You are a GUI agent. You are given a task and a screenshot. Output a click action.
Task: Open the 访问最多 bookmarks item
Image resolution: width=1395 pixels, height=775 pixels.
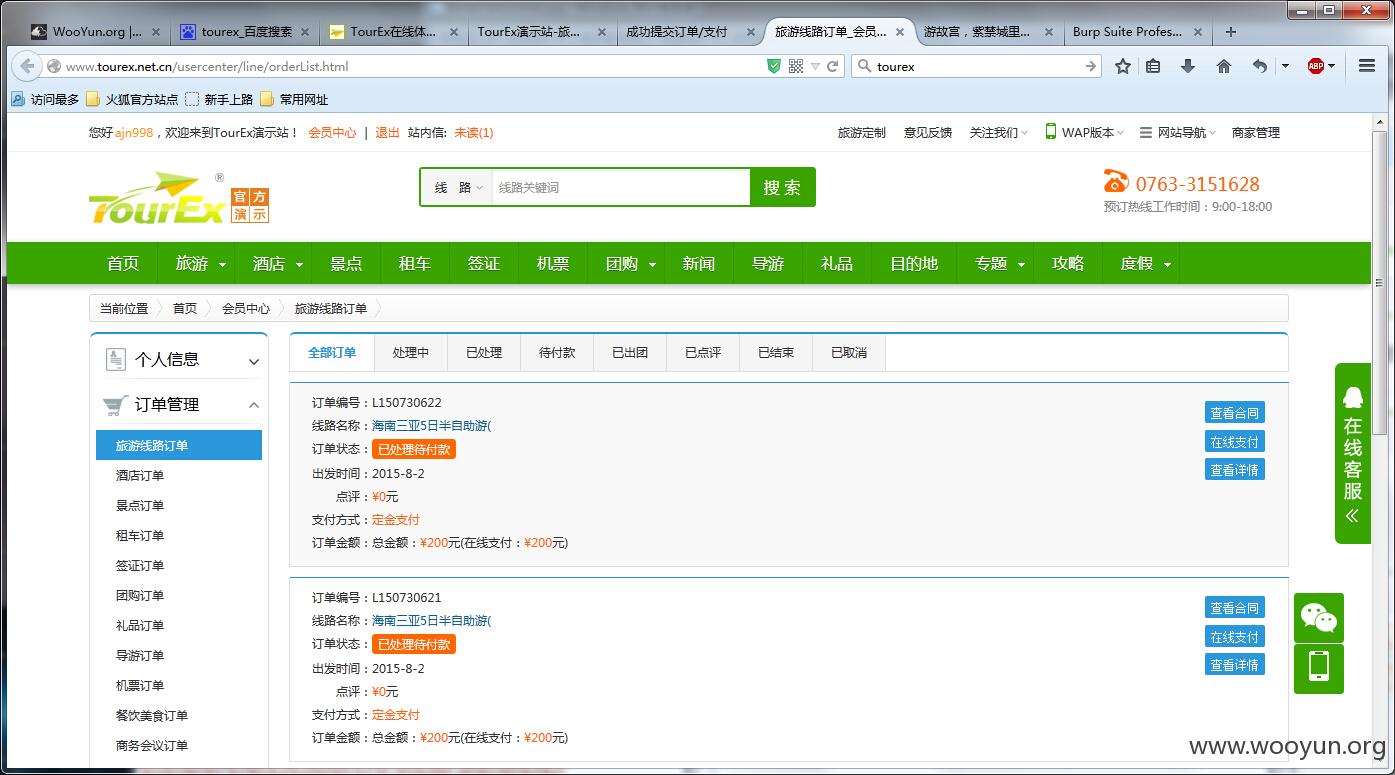tap(45, 99)
